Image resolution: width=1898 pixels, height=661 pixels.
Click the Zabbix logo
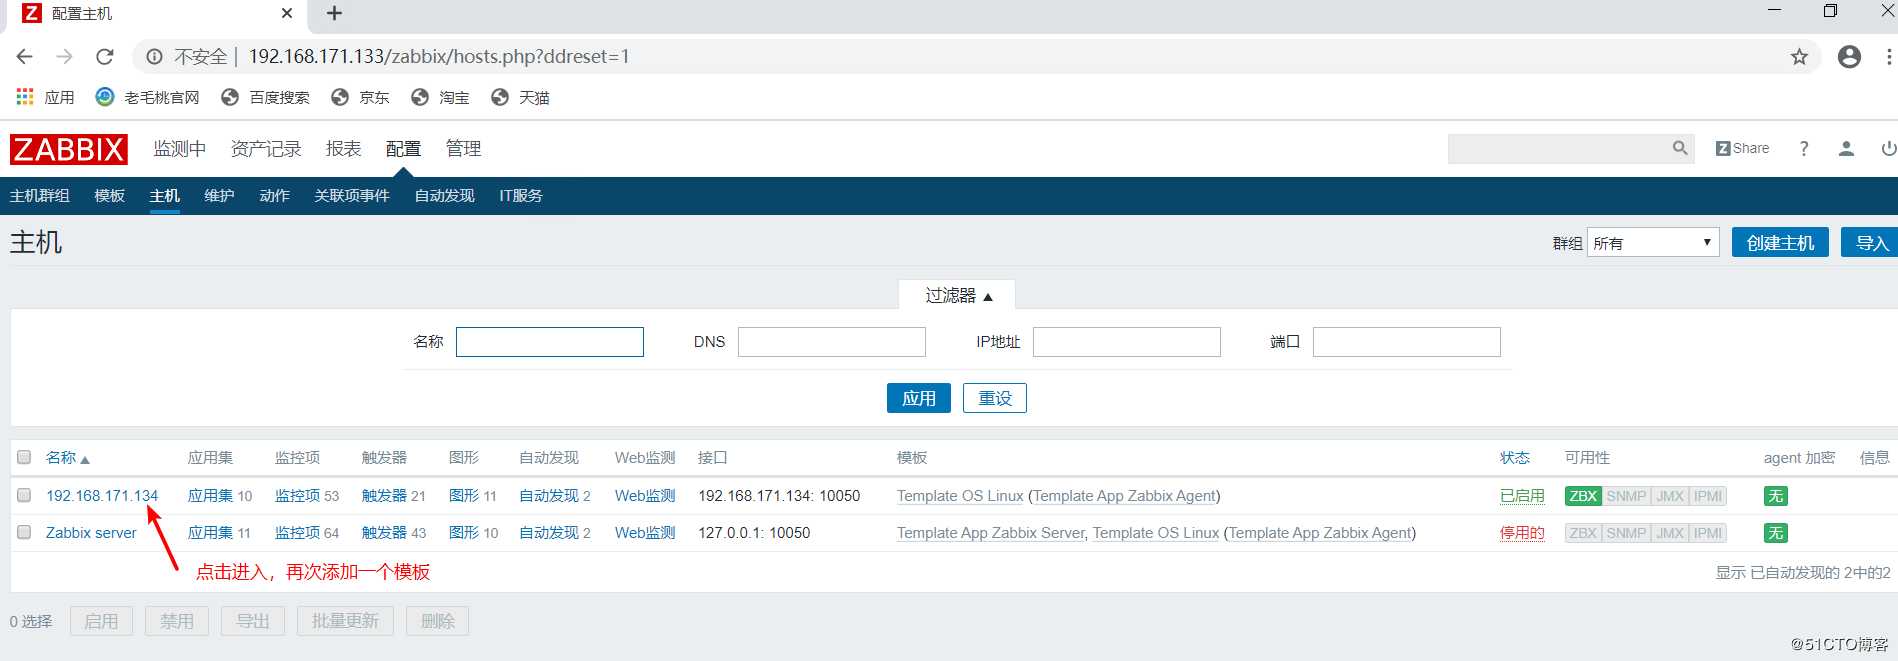(x=69, y=149)
